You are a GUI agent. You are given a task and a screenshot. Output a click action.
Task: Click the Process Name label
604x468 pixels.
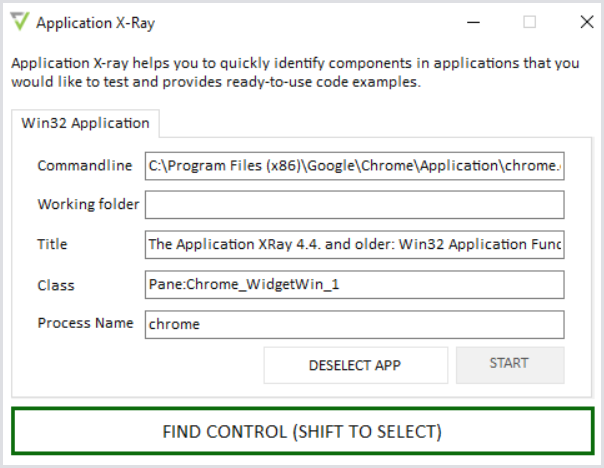(85, 323)
